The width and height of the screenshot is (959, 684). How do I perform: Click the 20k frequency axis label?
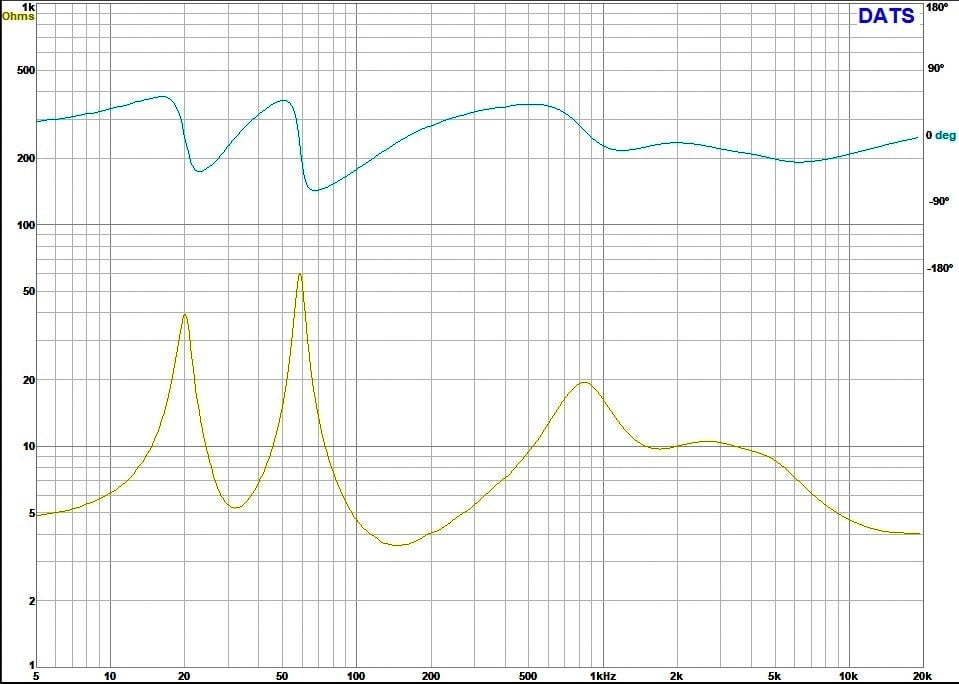pyautogui.click(x=921, y=676)
